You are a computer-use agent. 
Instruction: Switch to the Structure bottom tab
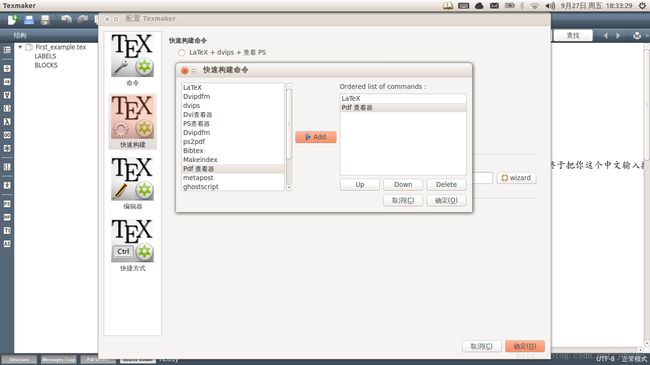click(x=19, y=360)
